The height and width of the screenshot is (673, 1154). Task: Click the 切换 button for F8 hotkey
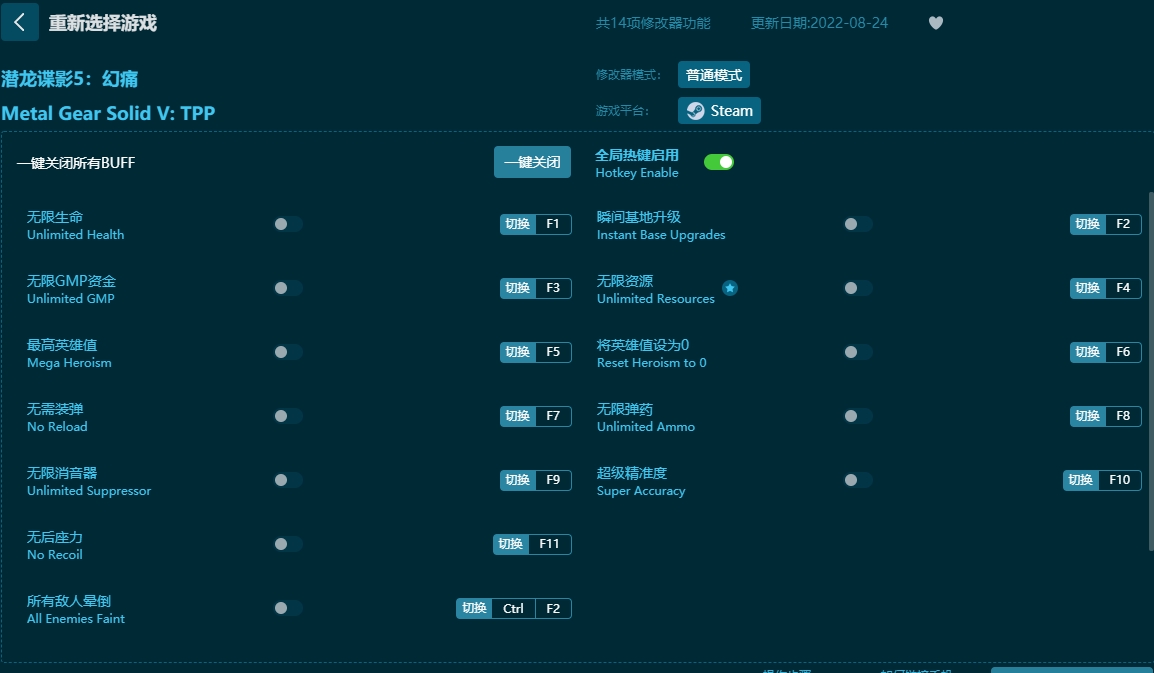tap(1087, 416)
